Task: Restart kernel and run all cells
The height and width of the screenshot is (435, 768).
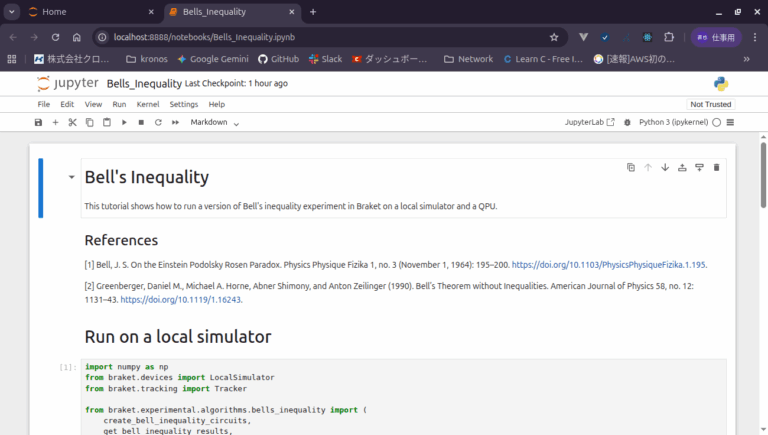Action: (175, 122)
